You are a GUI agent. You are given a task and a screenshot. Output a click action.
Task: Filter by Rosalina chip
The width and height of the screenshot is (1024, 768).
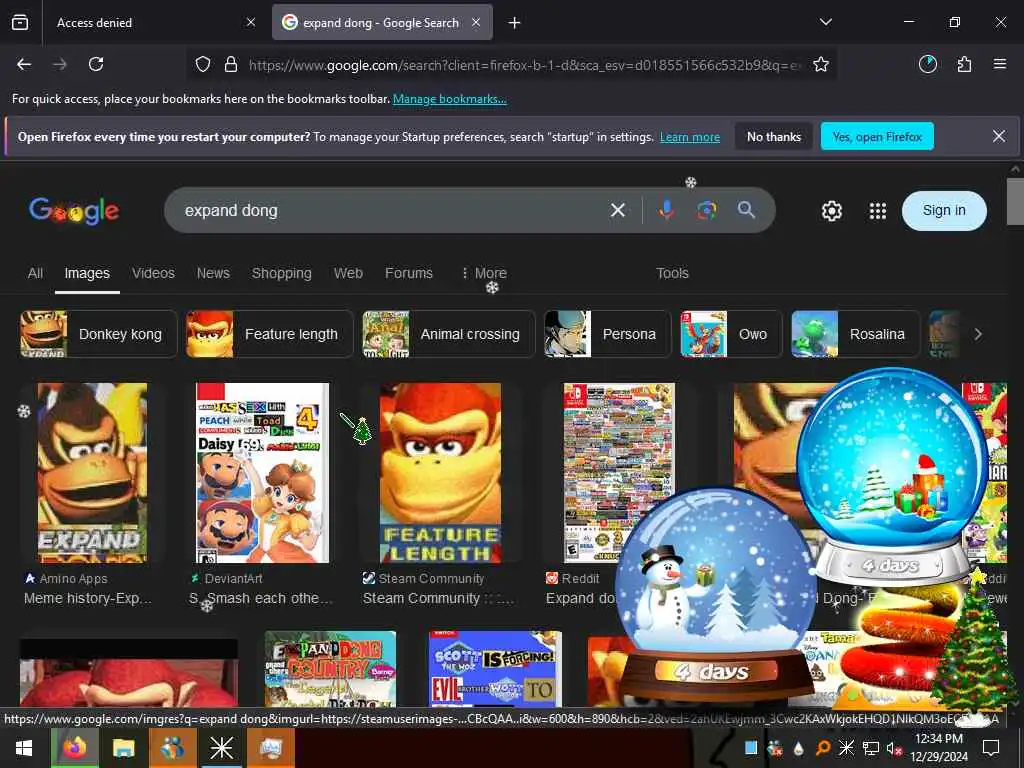tap(855, 334)
